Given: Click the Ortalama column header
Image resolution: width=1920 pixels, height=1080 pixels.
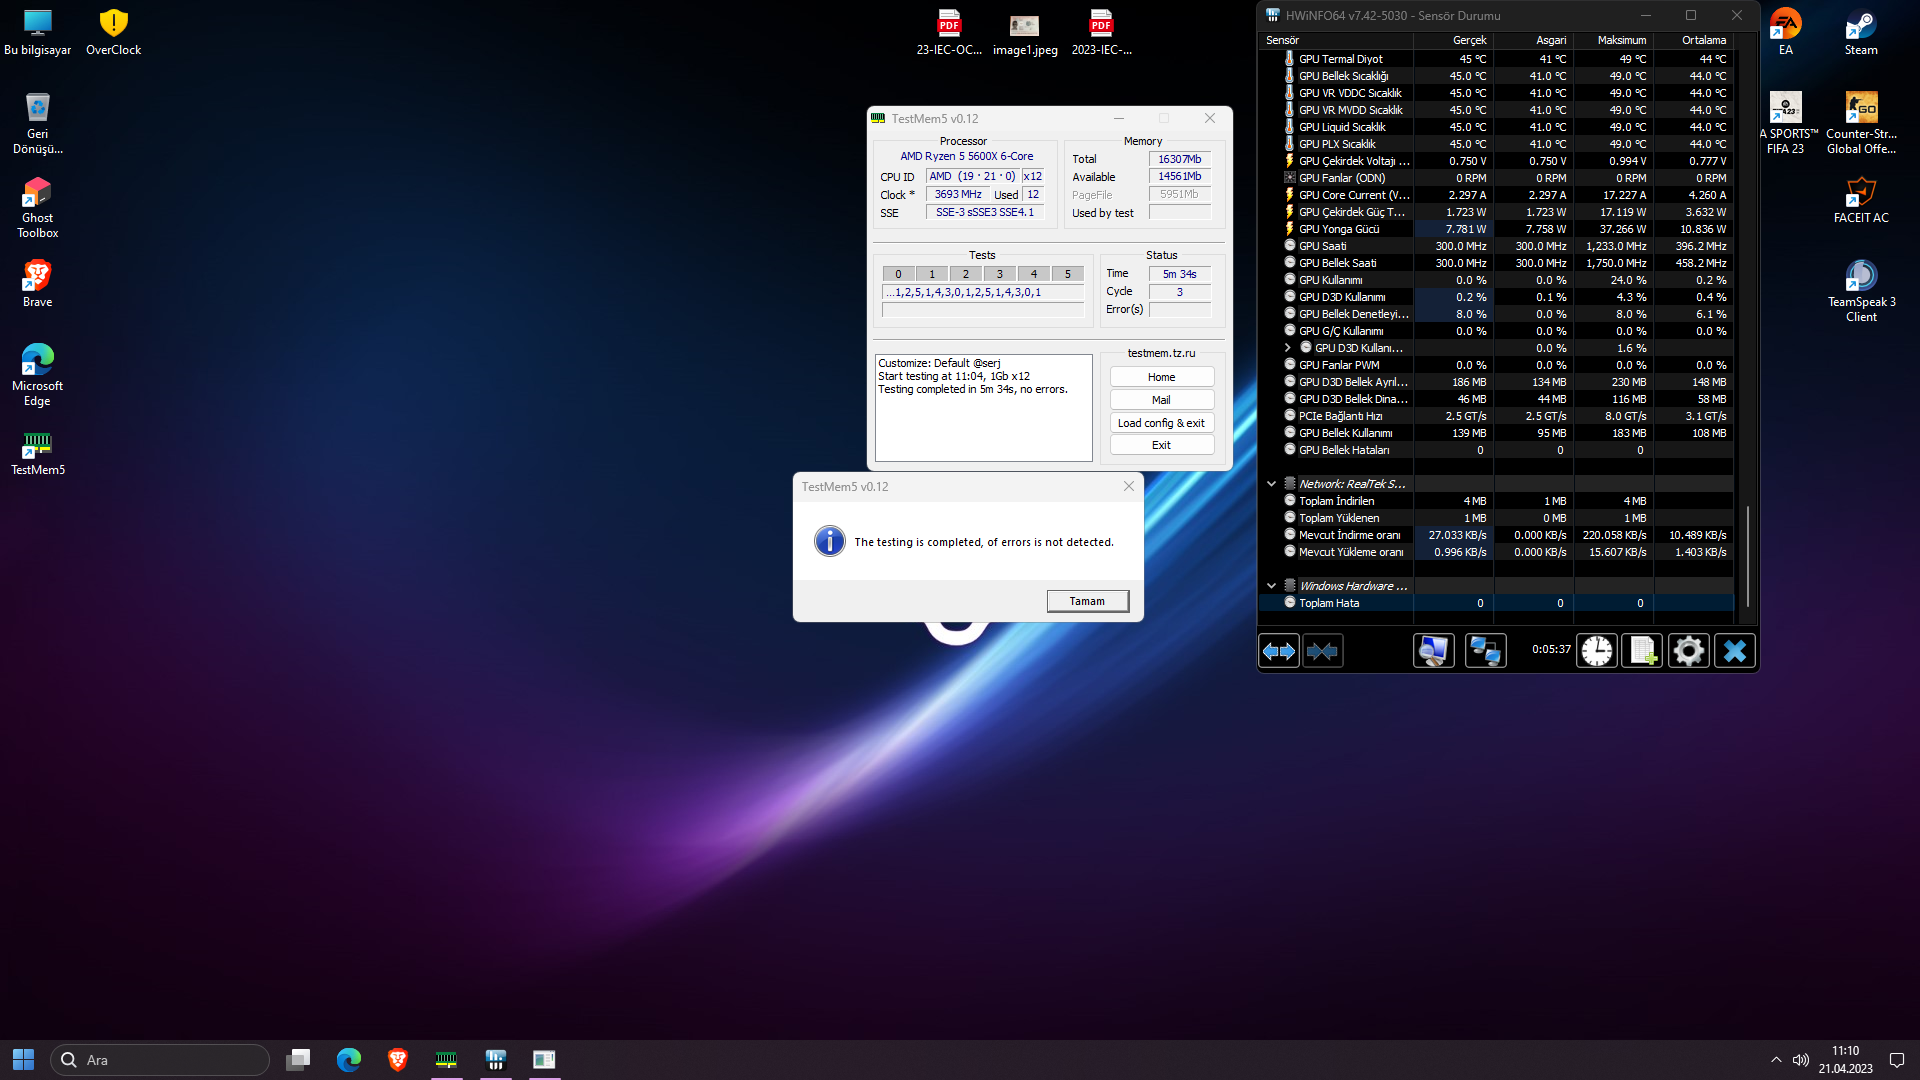Looking at the screenshot, I should (1703, 40).
